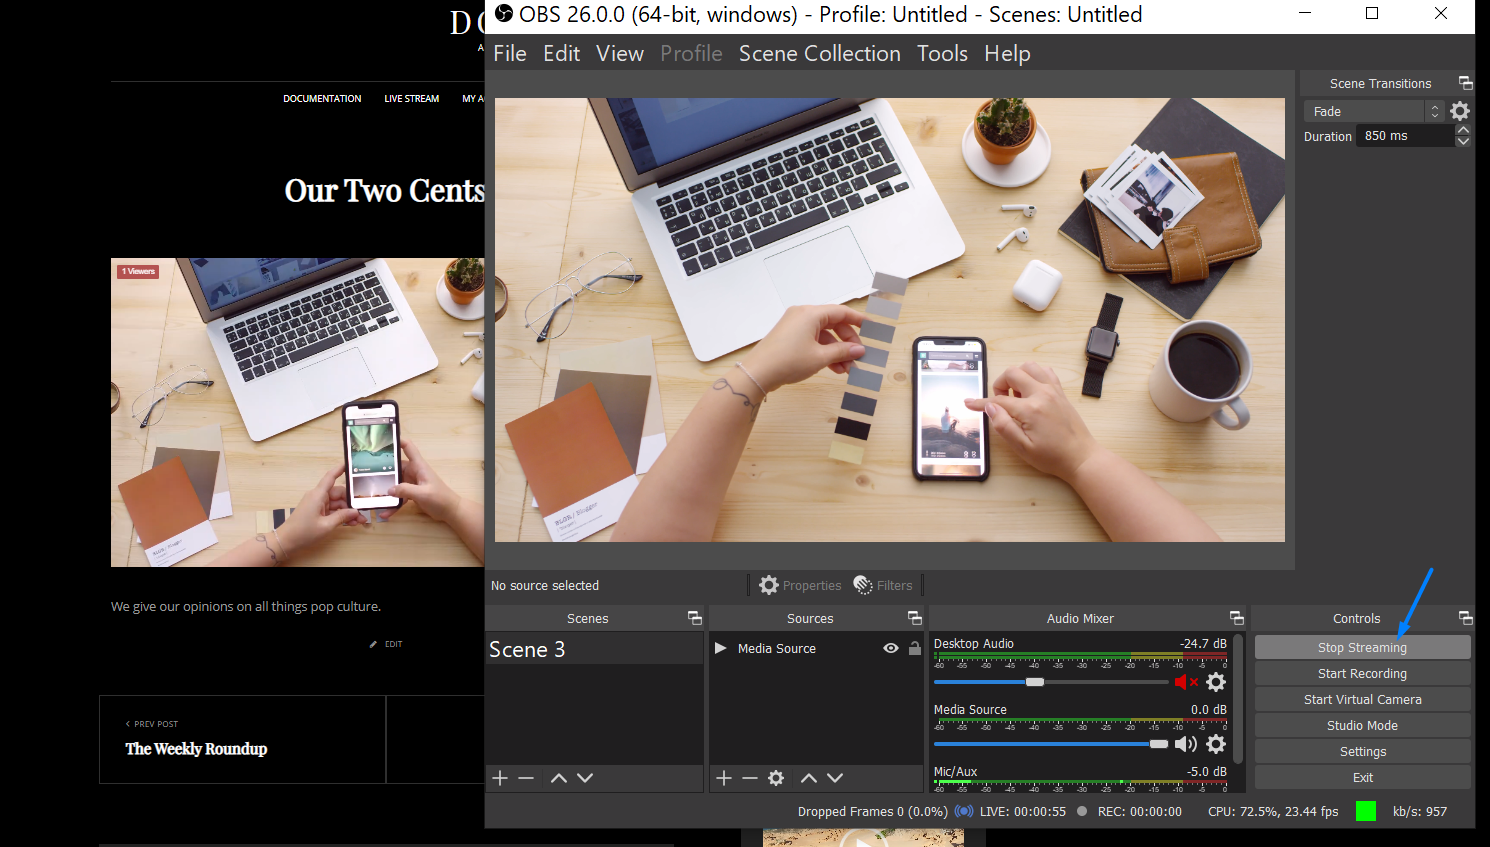Open the File menu
Viewport: 1490px width, 847px height.
click(x=510, y=53)
